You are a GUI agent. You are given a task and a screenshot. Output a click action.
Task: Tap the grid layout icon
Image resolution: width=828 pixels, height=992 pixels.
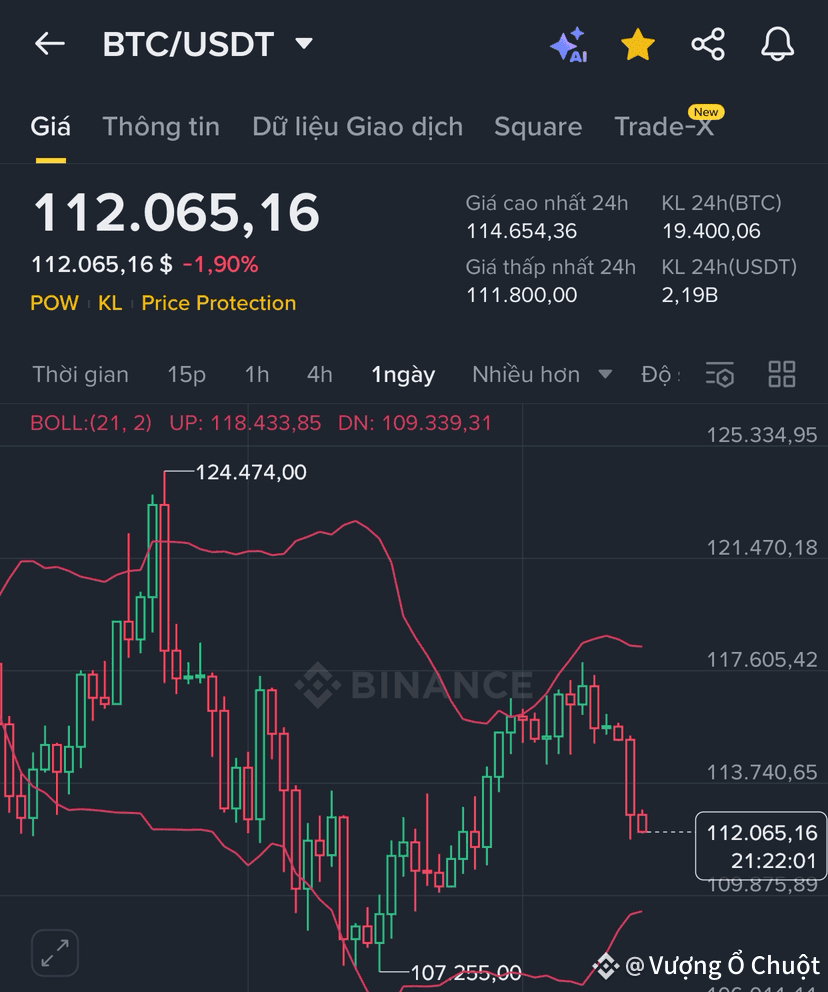tap(781, 375)
